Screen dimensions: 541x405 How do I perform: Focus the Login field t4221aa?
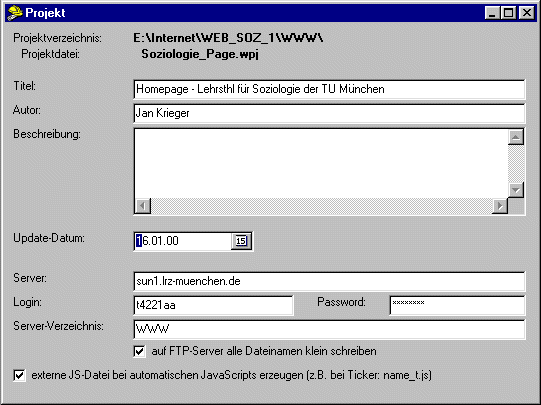pos(213,305)
